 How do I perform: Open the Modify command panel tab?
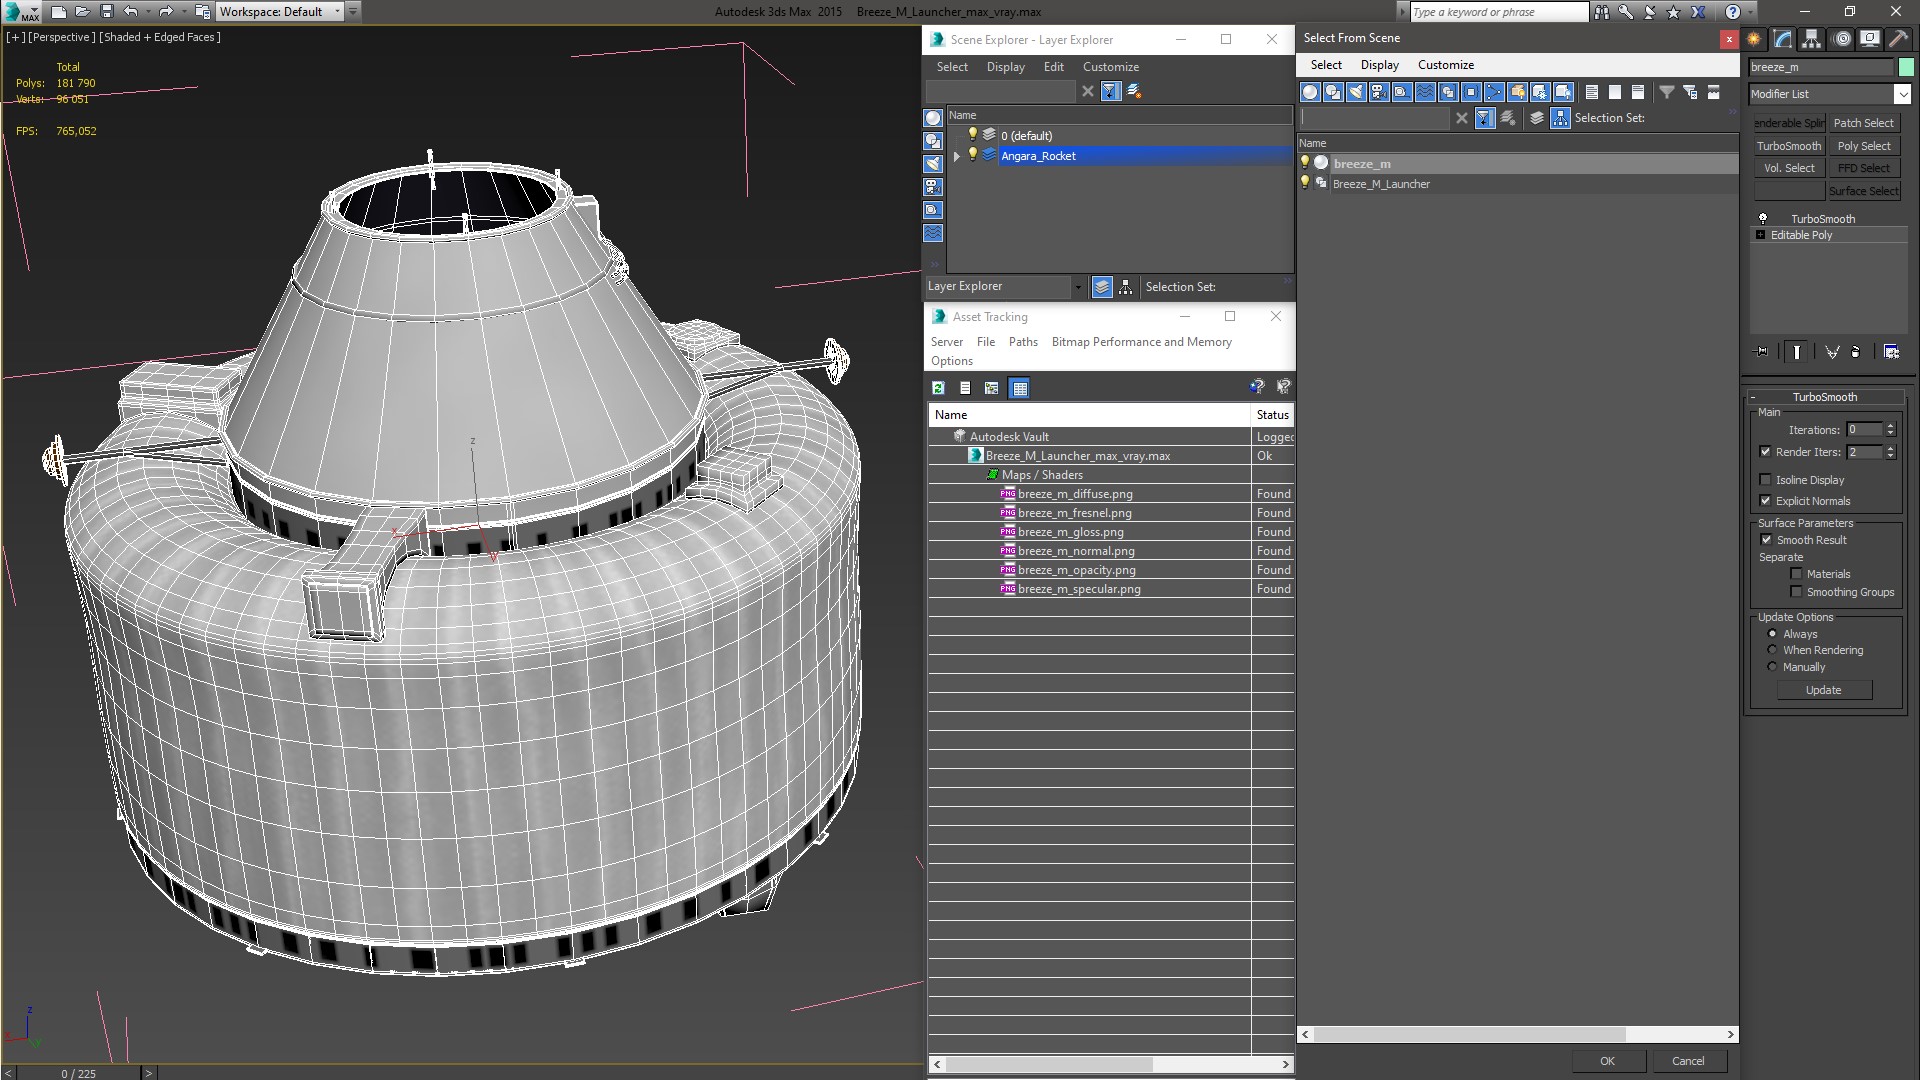point(1783,39)
